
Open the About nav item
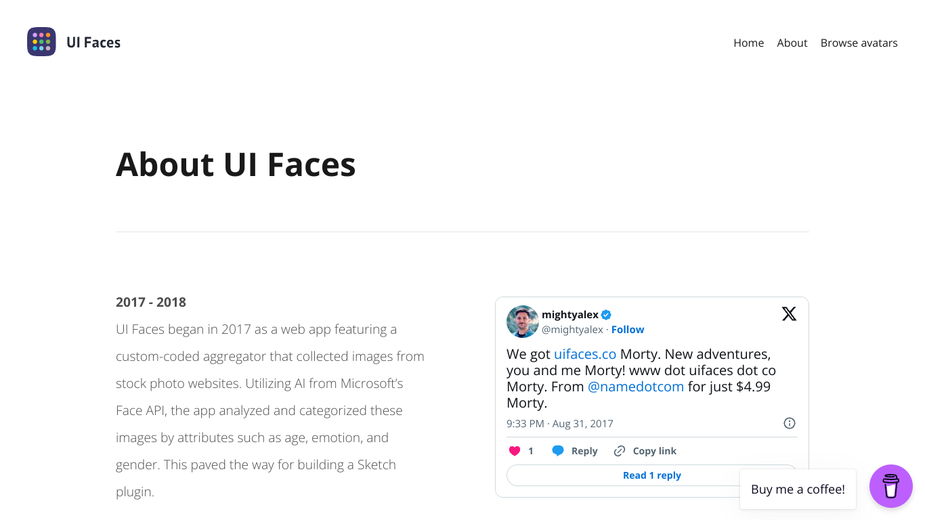(792, 43)
